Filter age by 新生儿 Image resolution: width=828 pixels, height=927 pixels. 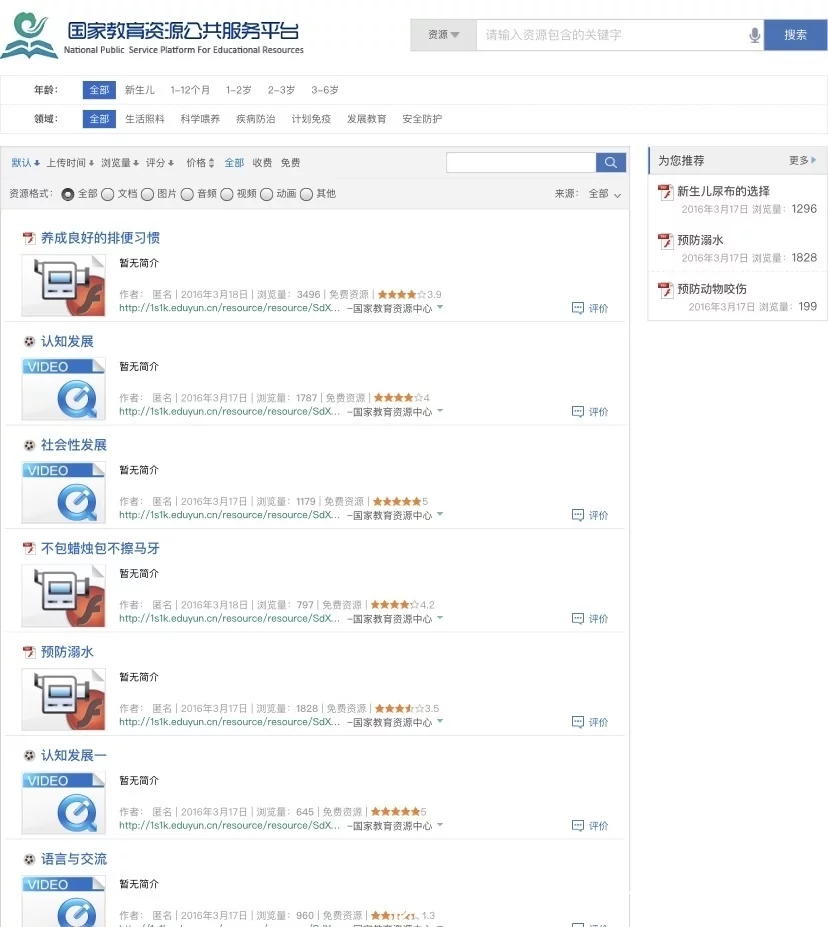[x=140, y=90]
